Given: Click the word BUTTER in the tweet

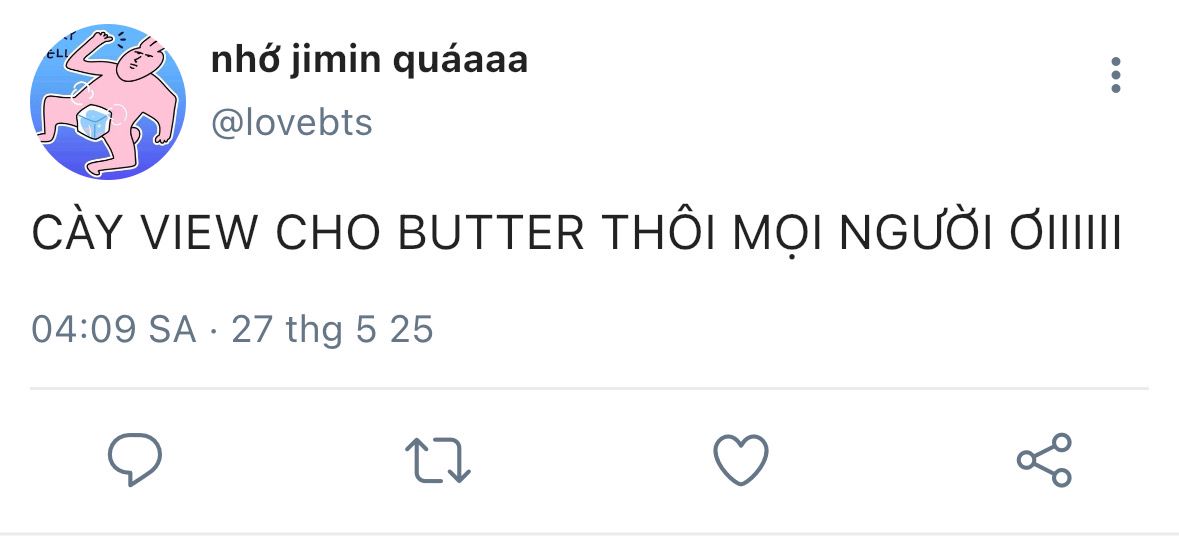Looking at the screenshot, I should coord(490,233).
